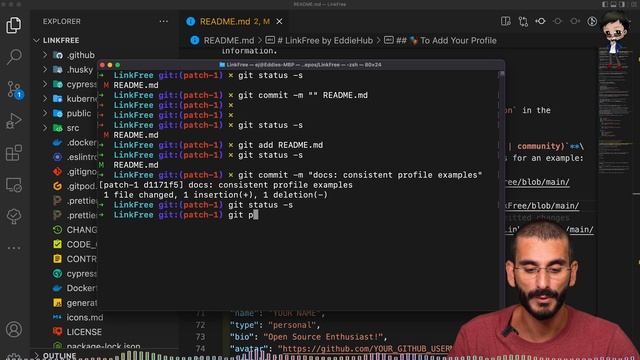Open changes compare icon in editor toolbar
Viewport: 640px width, 360px height.
[523, 21]
